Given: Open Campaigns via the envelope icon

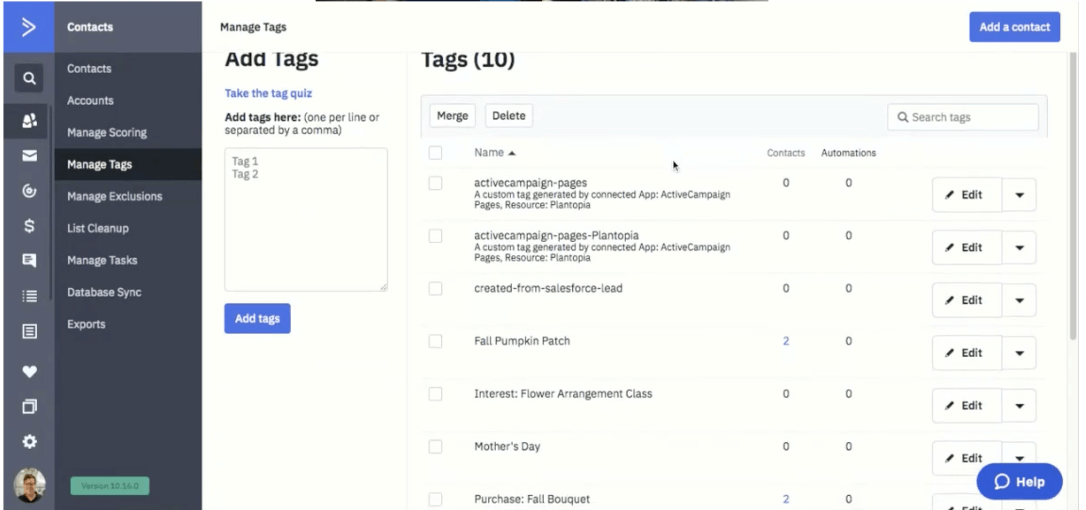Looking at the screenshot, I should click(30, 156).
